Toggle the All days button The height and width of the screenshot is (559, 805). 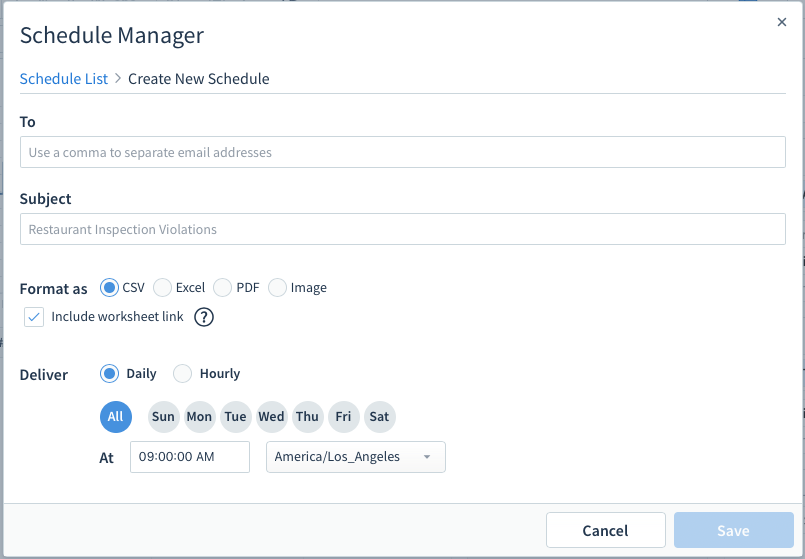[x=116, y=417]
